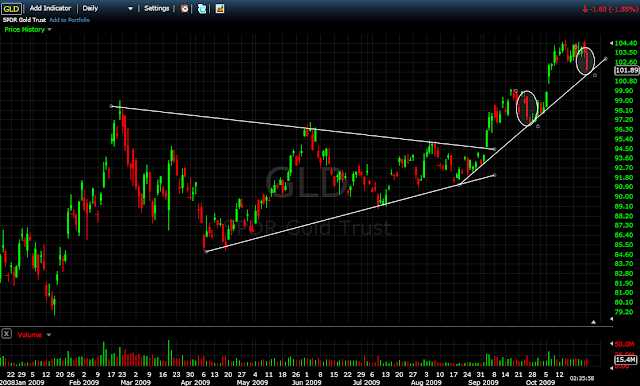Click the current price label 101.89
Viewport: 640px width, 386px height.
tap(627, 71)
